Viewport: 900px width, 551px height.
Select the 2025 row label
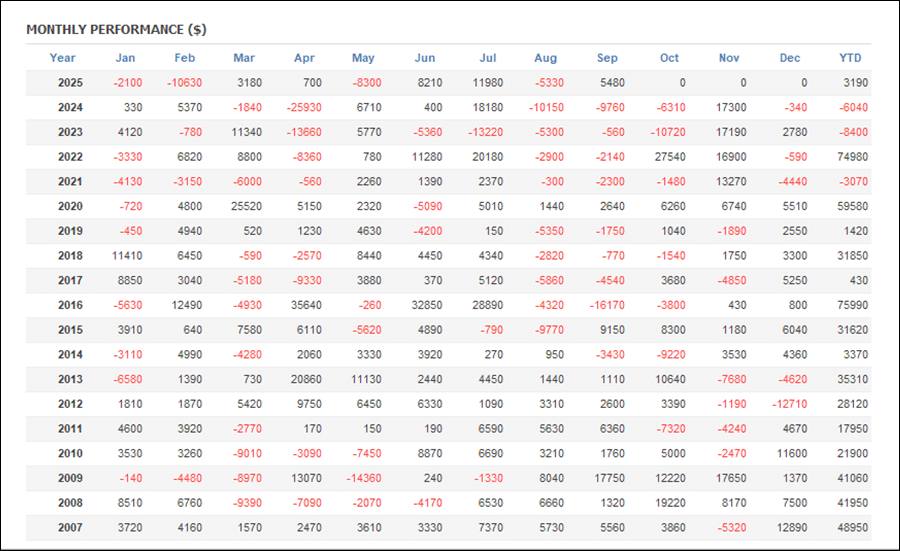(70, 83)
